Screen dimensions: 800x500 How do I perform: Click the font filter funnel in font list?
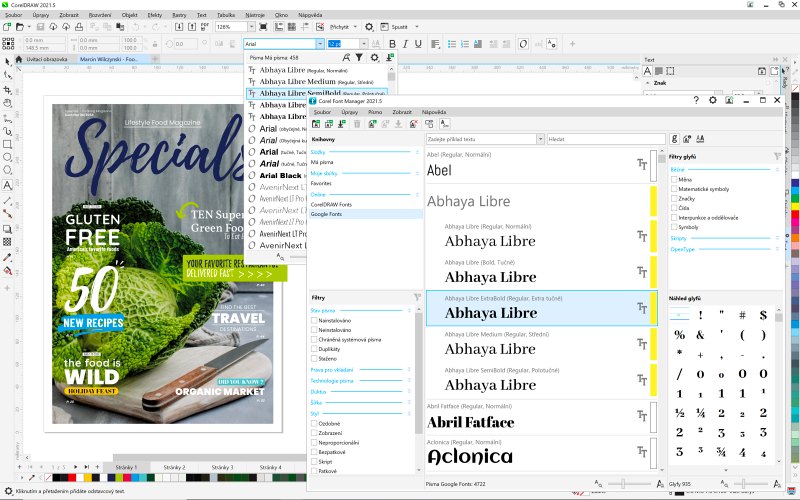[x=359, y=58]
